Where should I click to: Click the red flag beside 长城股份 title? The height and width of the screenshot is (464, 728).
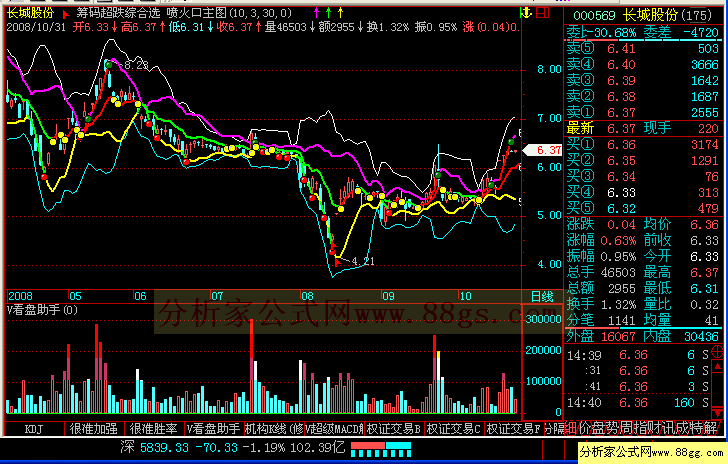66,14
